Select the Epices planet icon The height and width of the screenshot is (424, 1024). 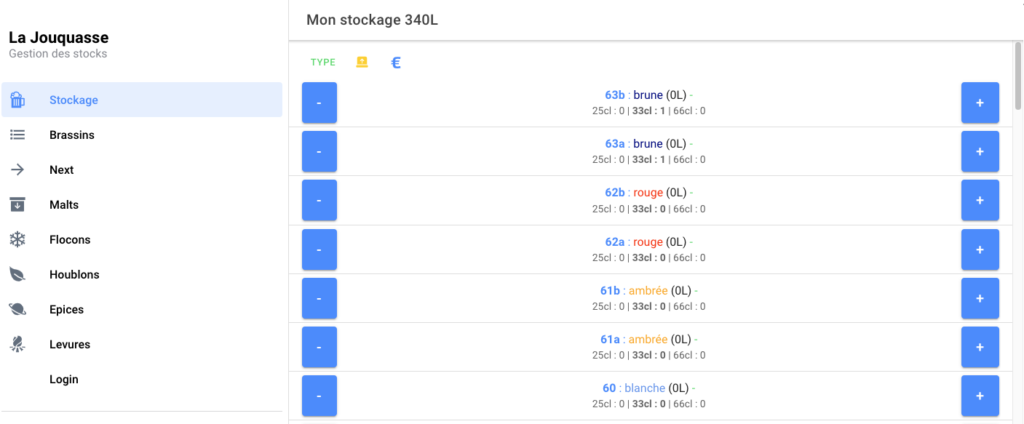click(x=18, y=310)
